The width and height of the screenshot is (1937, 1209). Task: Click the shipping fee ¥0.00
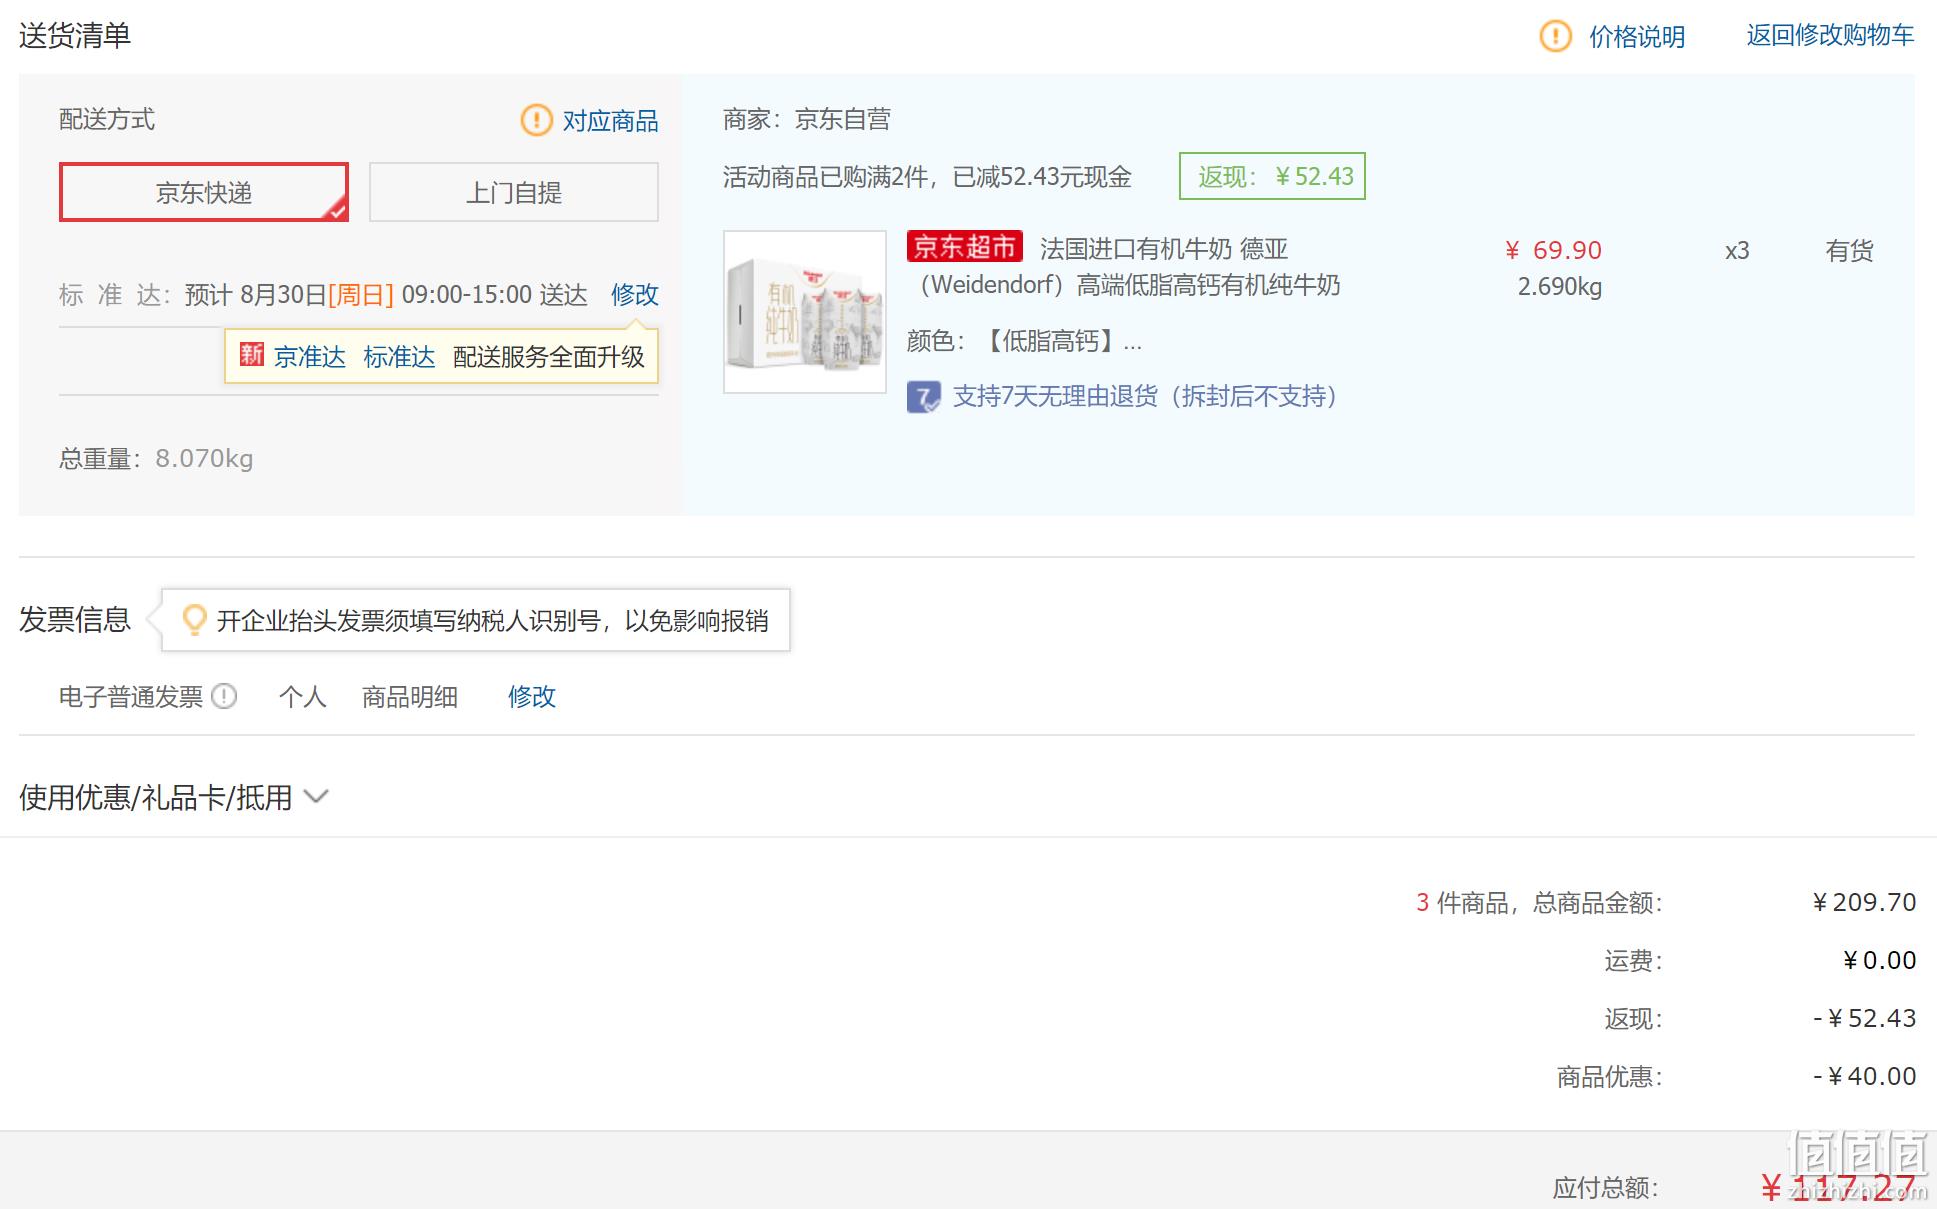(1879, 960)
